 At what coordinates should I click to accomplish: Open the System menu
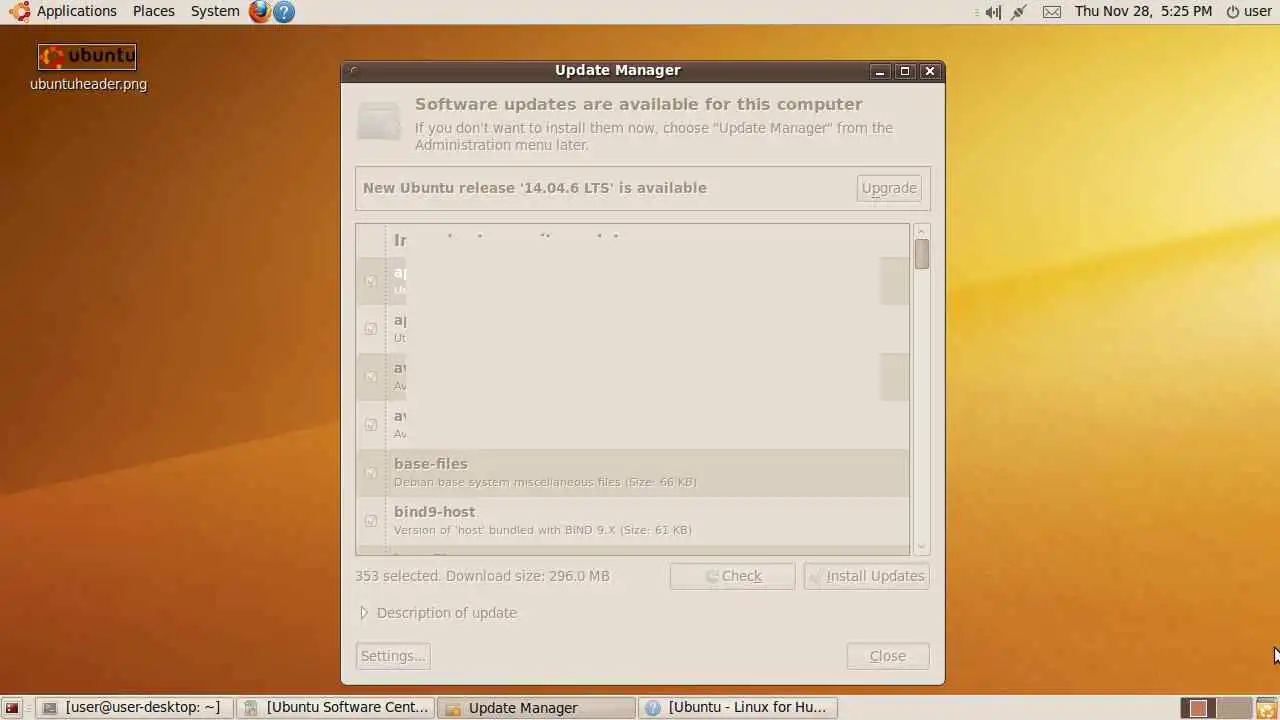point(215,12)
